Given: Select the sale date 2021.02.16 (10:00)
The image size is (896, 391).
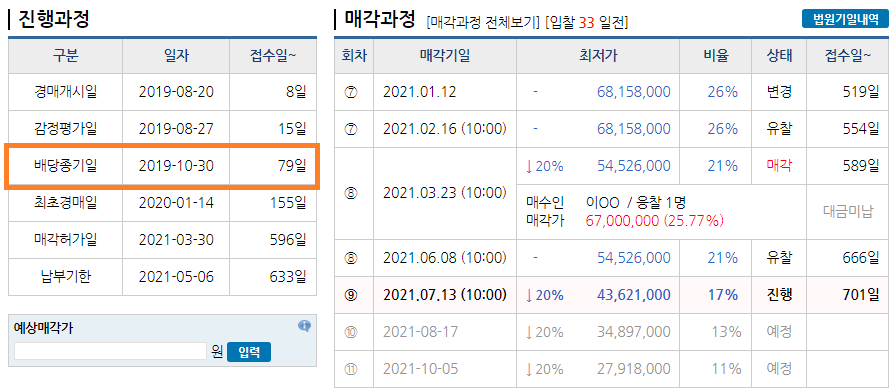Looking at the screenshot, I should pyautogui.click(x=445, y=129).
